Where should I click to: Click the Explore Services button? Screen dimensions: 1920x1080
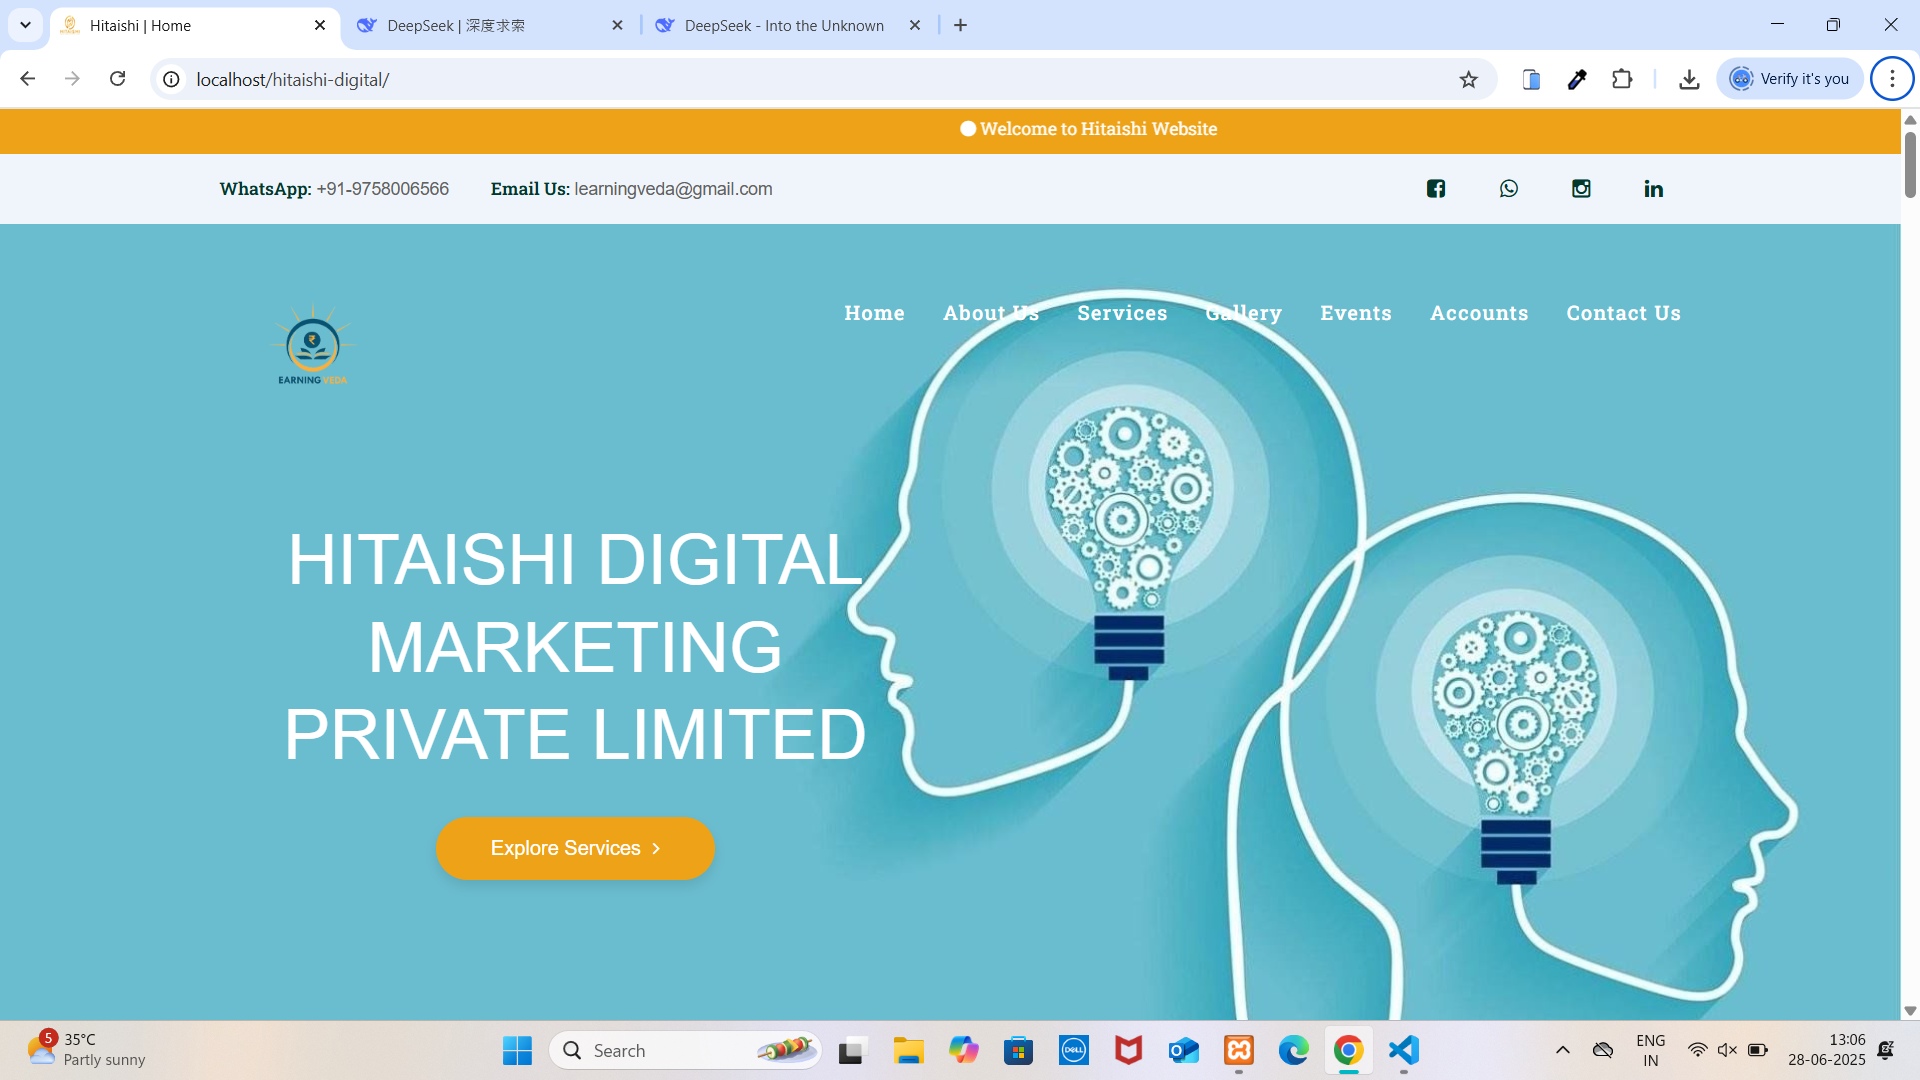coord(575,848)
